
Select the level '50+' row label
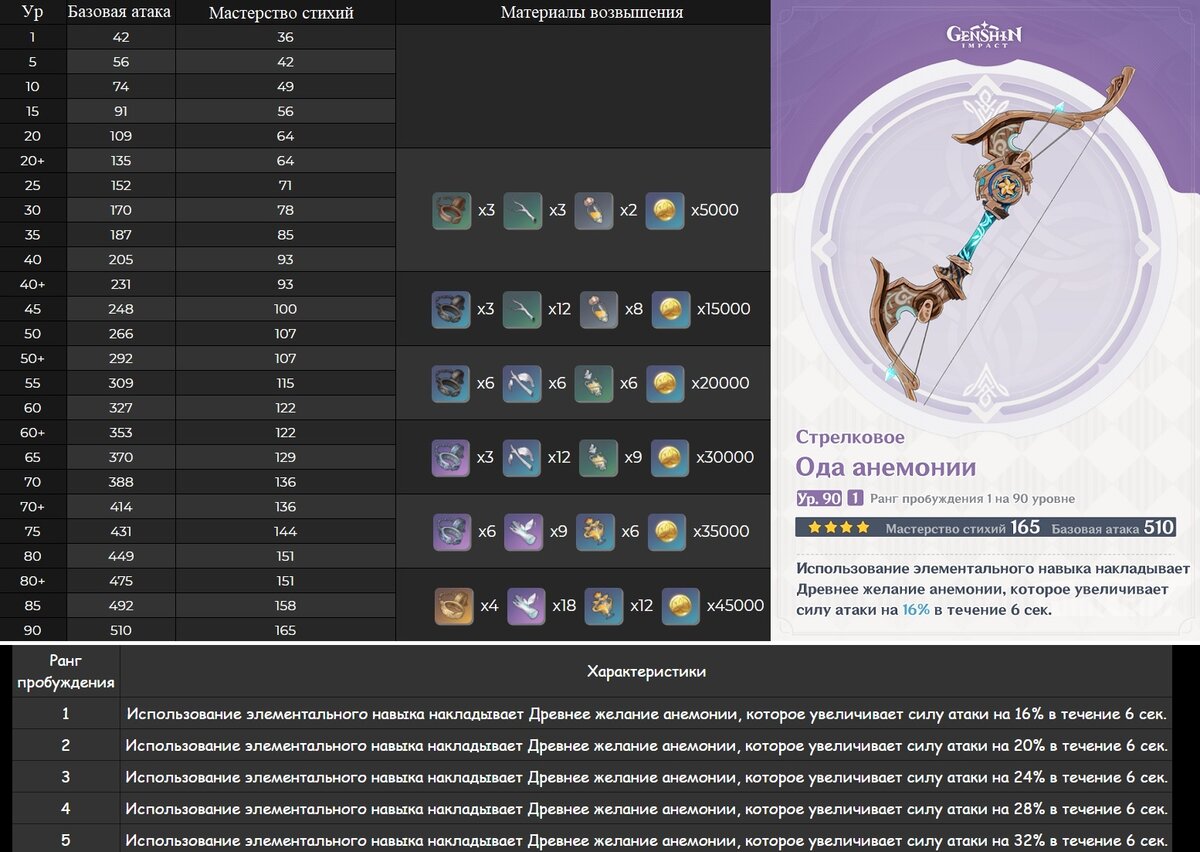33,358
